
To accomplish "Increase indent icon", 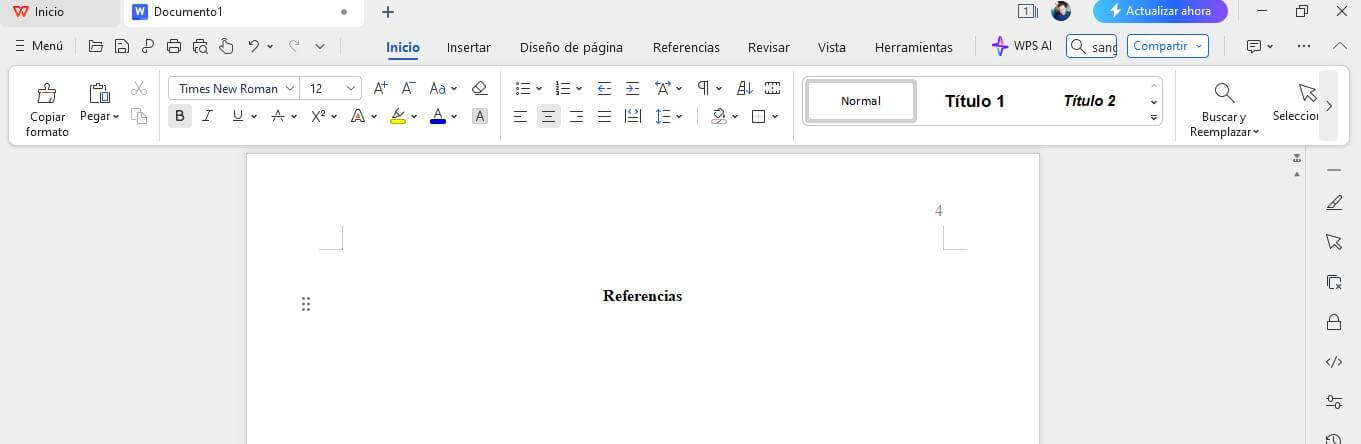I will 632,88.
